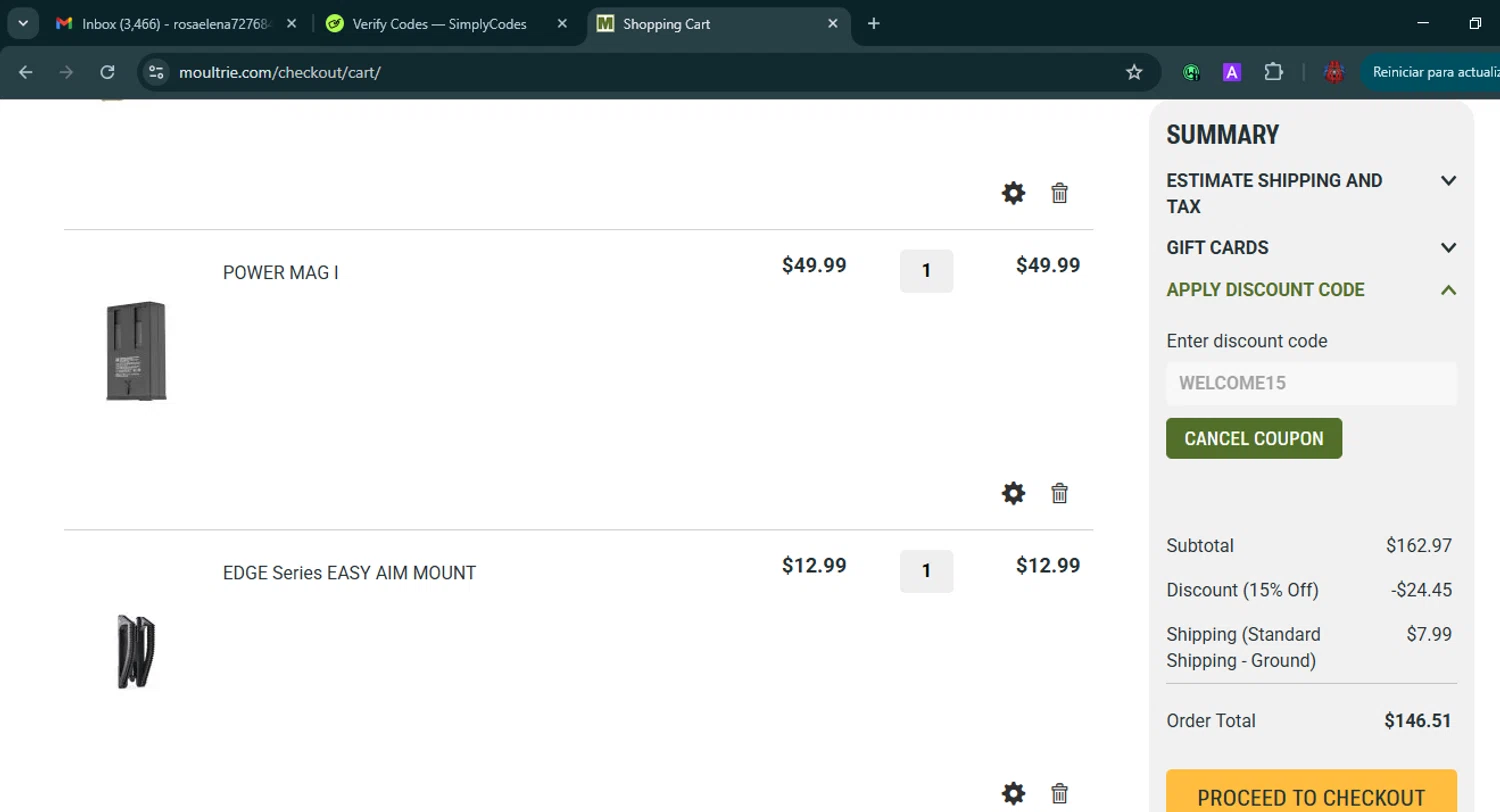The height and width of the screenshot is (812, 1500).
Task: Expand Estimate Shipping and Tax section
Action: [1447, 181]
